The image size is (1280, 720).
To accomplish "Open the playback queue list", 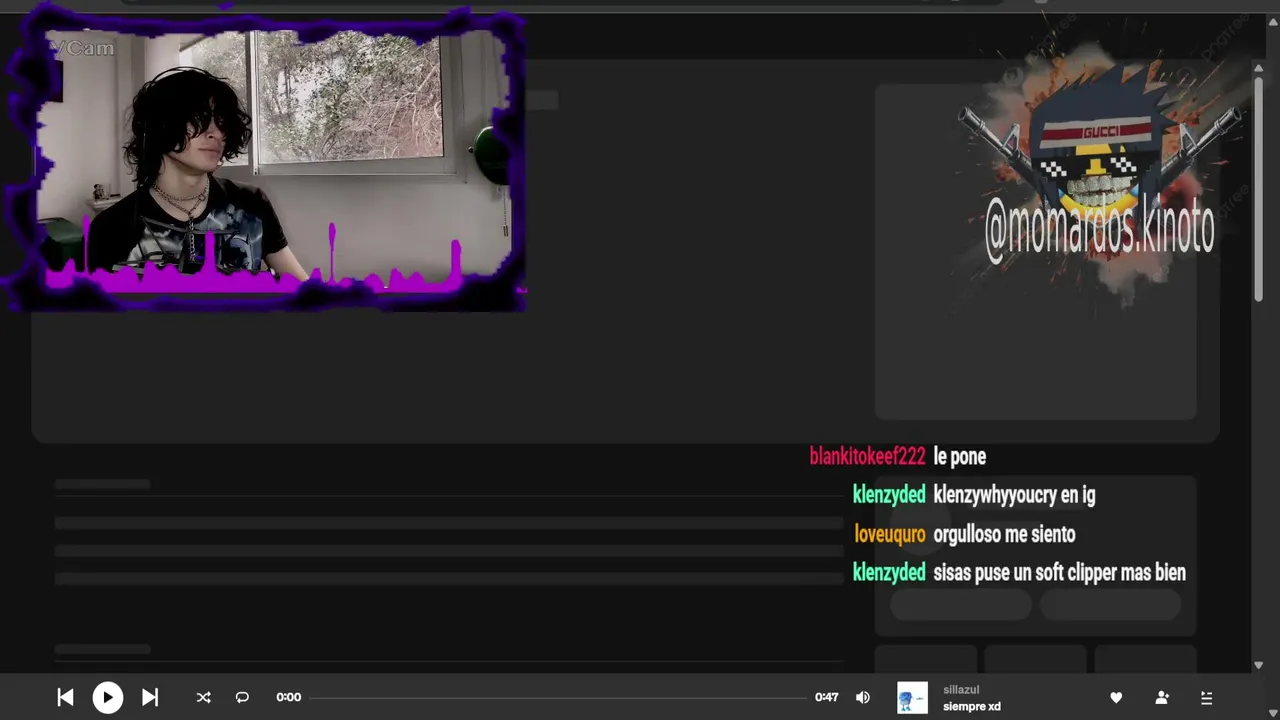I will [1206, 697].
